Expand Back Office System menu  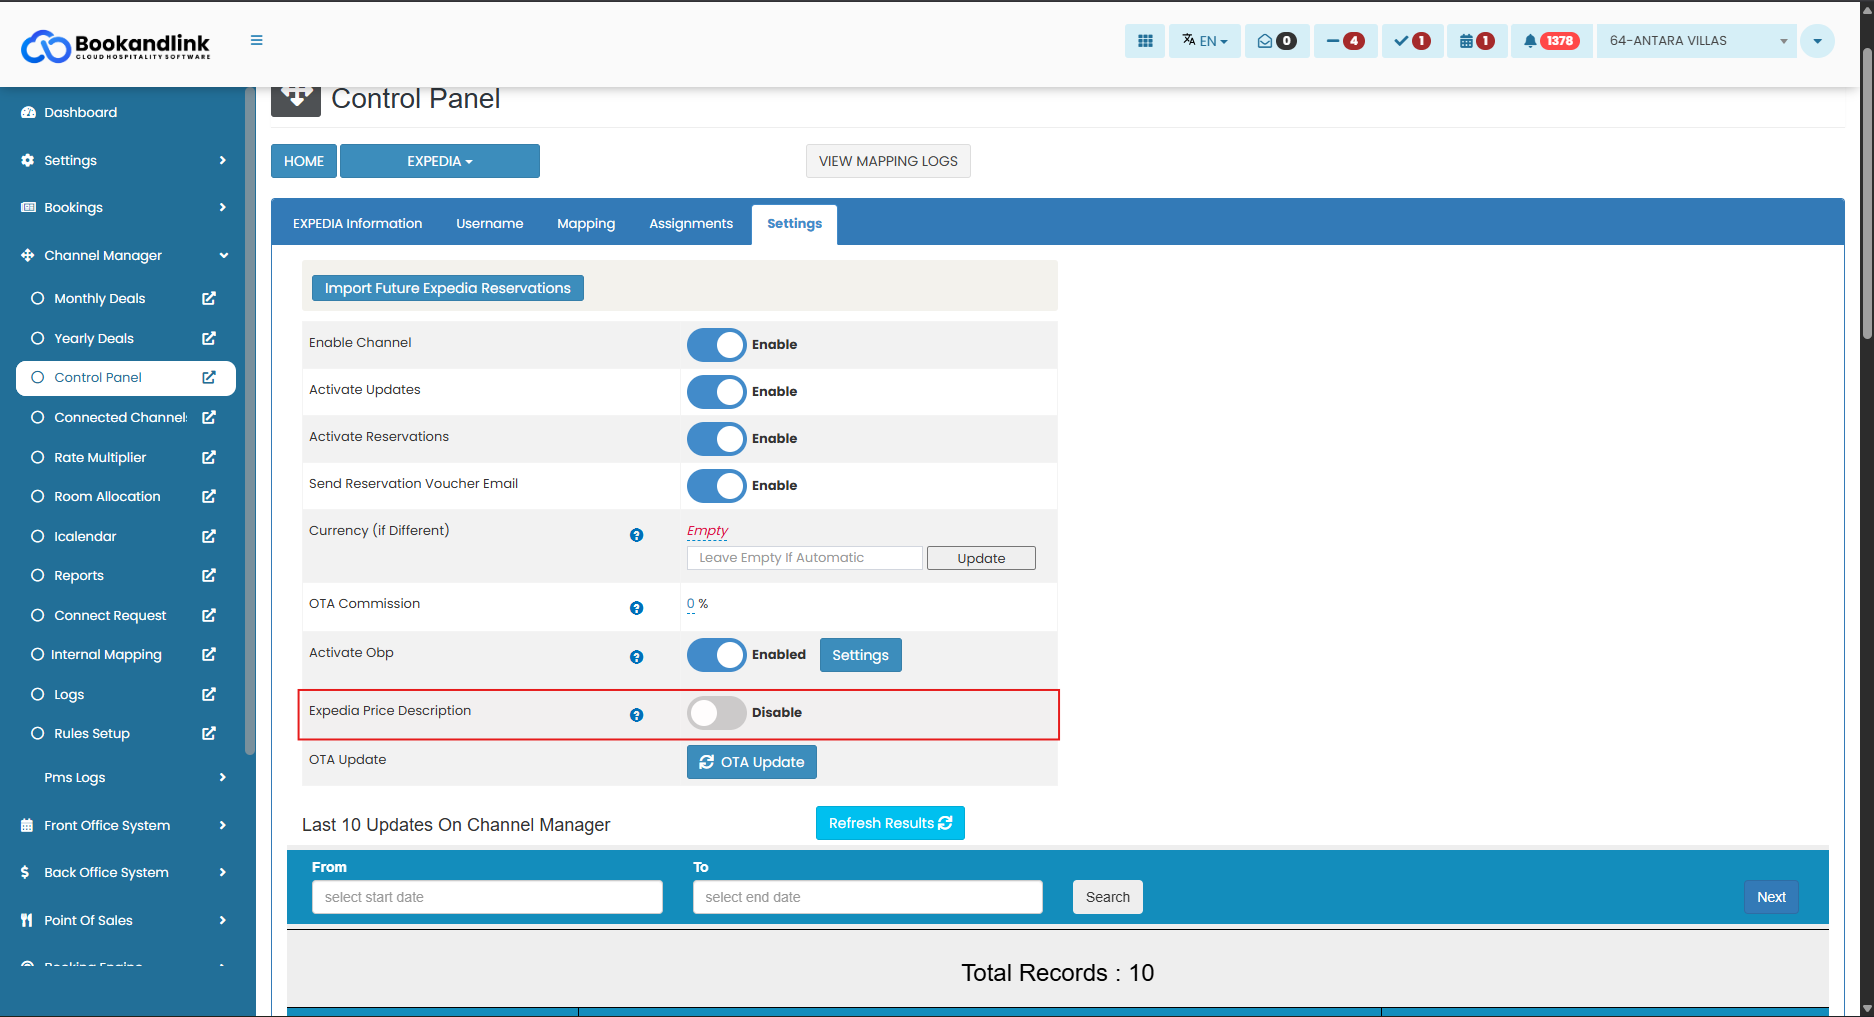[124, 872]
